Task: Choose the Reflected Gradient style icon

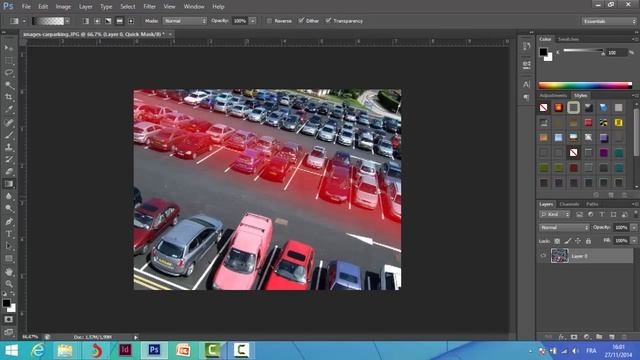Action: [120, 21]
